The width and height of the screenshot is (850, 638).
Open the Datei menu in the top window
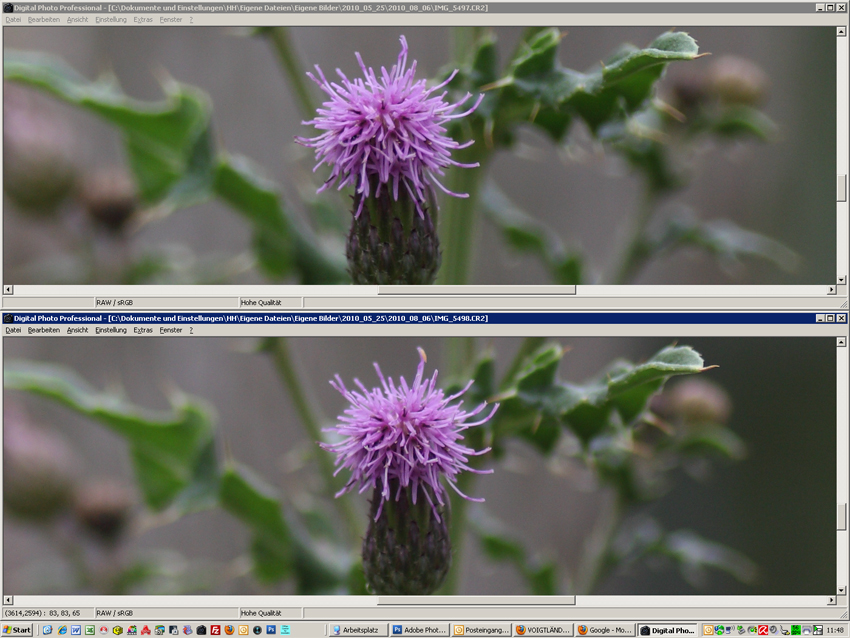(13, 19)
